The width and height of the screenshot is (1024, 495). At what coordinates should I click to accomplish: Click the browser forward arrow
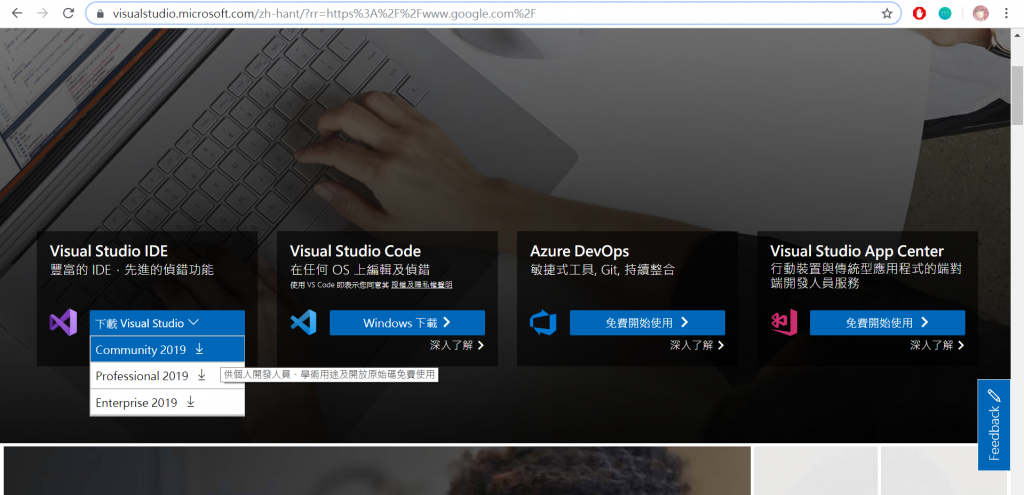coord(43,13)
